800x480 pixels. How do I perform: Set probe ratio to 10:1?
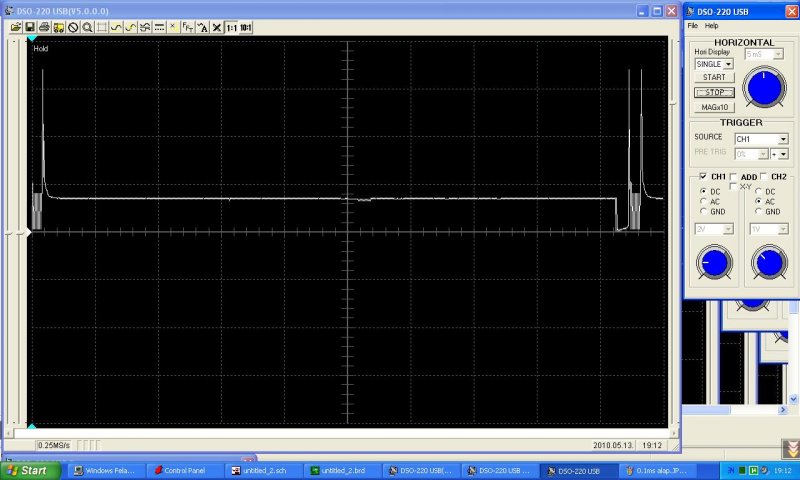(x=246, y=28)
